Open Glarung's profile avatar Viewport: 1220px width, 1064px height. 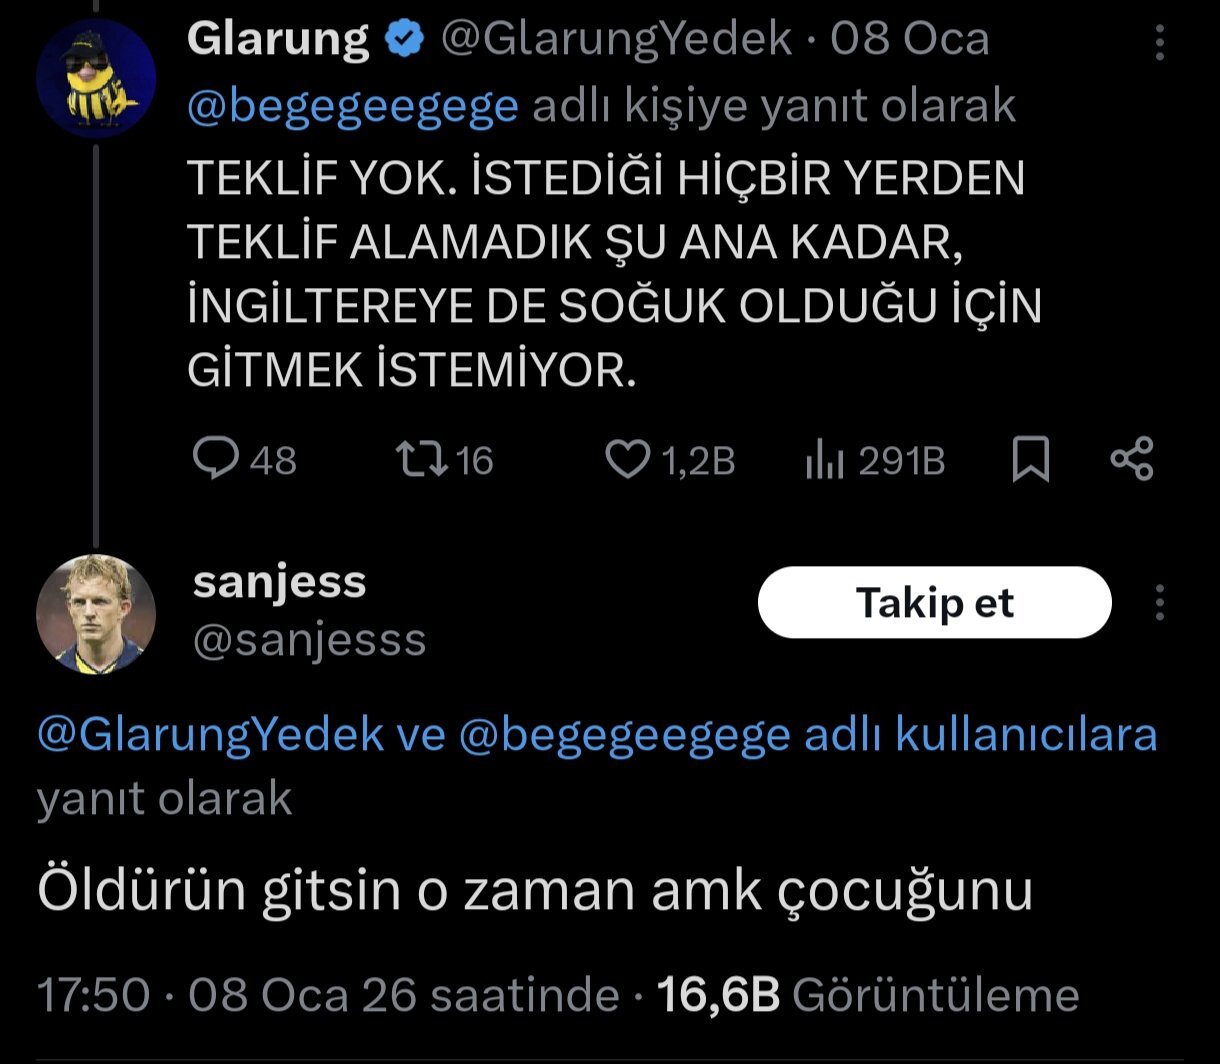click(x=96, y=77)
